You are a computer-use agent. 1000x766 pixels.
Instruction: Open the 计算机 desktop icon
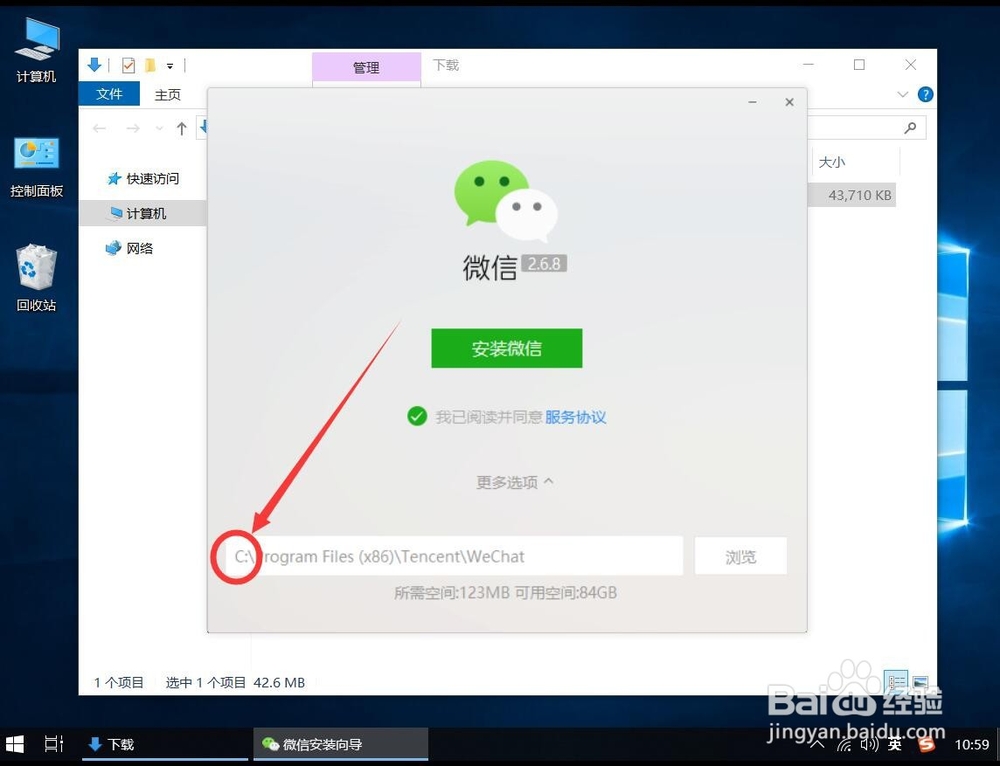(x=36, y=50)
